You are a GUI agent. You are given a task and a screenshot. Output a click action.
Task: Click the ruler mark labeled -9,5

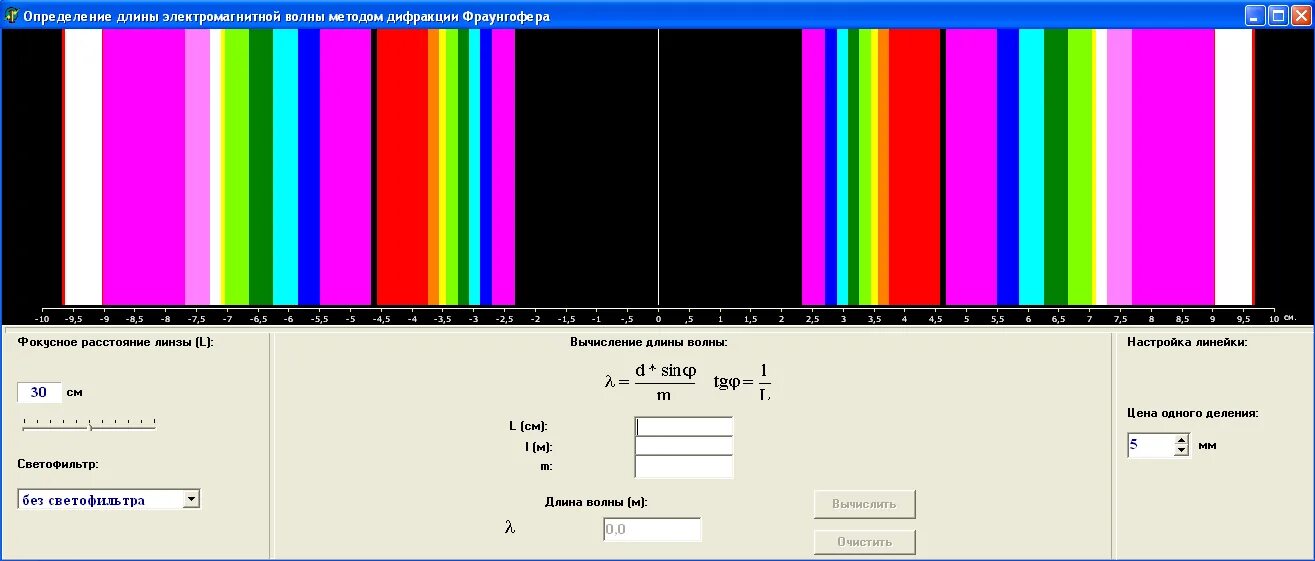pyautogui.click(x=73, y=318)
